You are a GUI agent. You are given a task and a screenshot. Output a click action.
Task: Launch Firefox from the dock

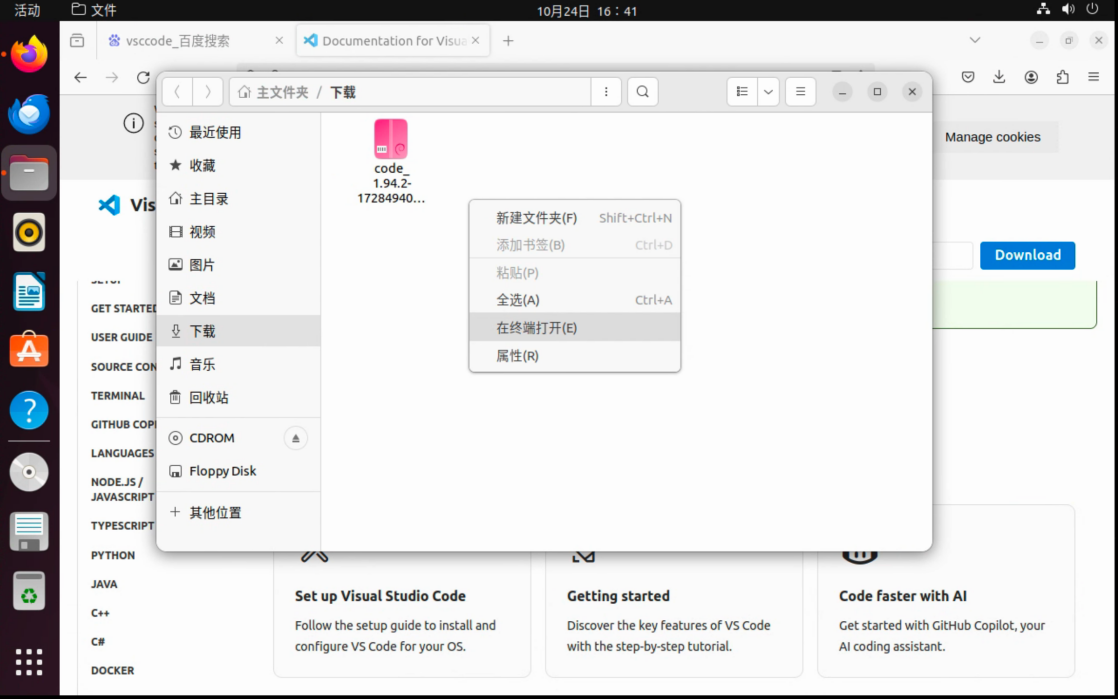coord(29,54)
